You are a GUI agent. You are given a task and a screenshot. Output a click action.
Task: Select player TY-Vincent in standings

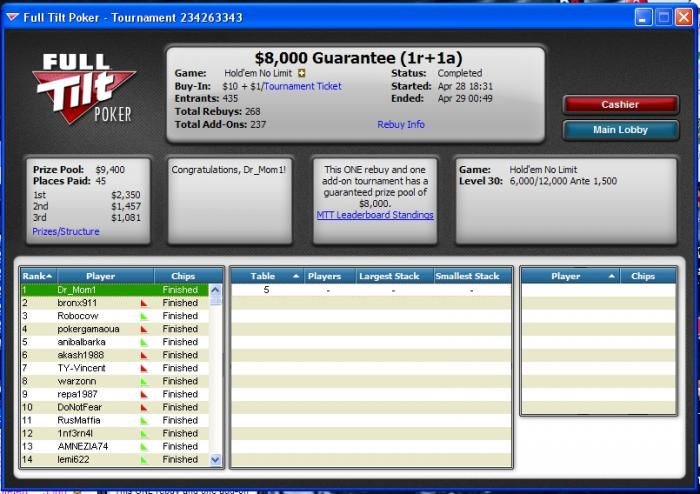115,368
